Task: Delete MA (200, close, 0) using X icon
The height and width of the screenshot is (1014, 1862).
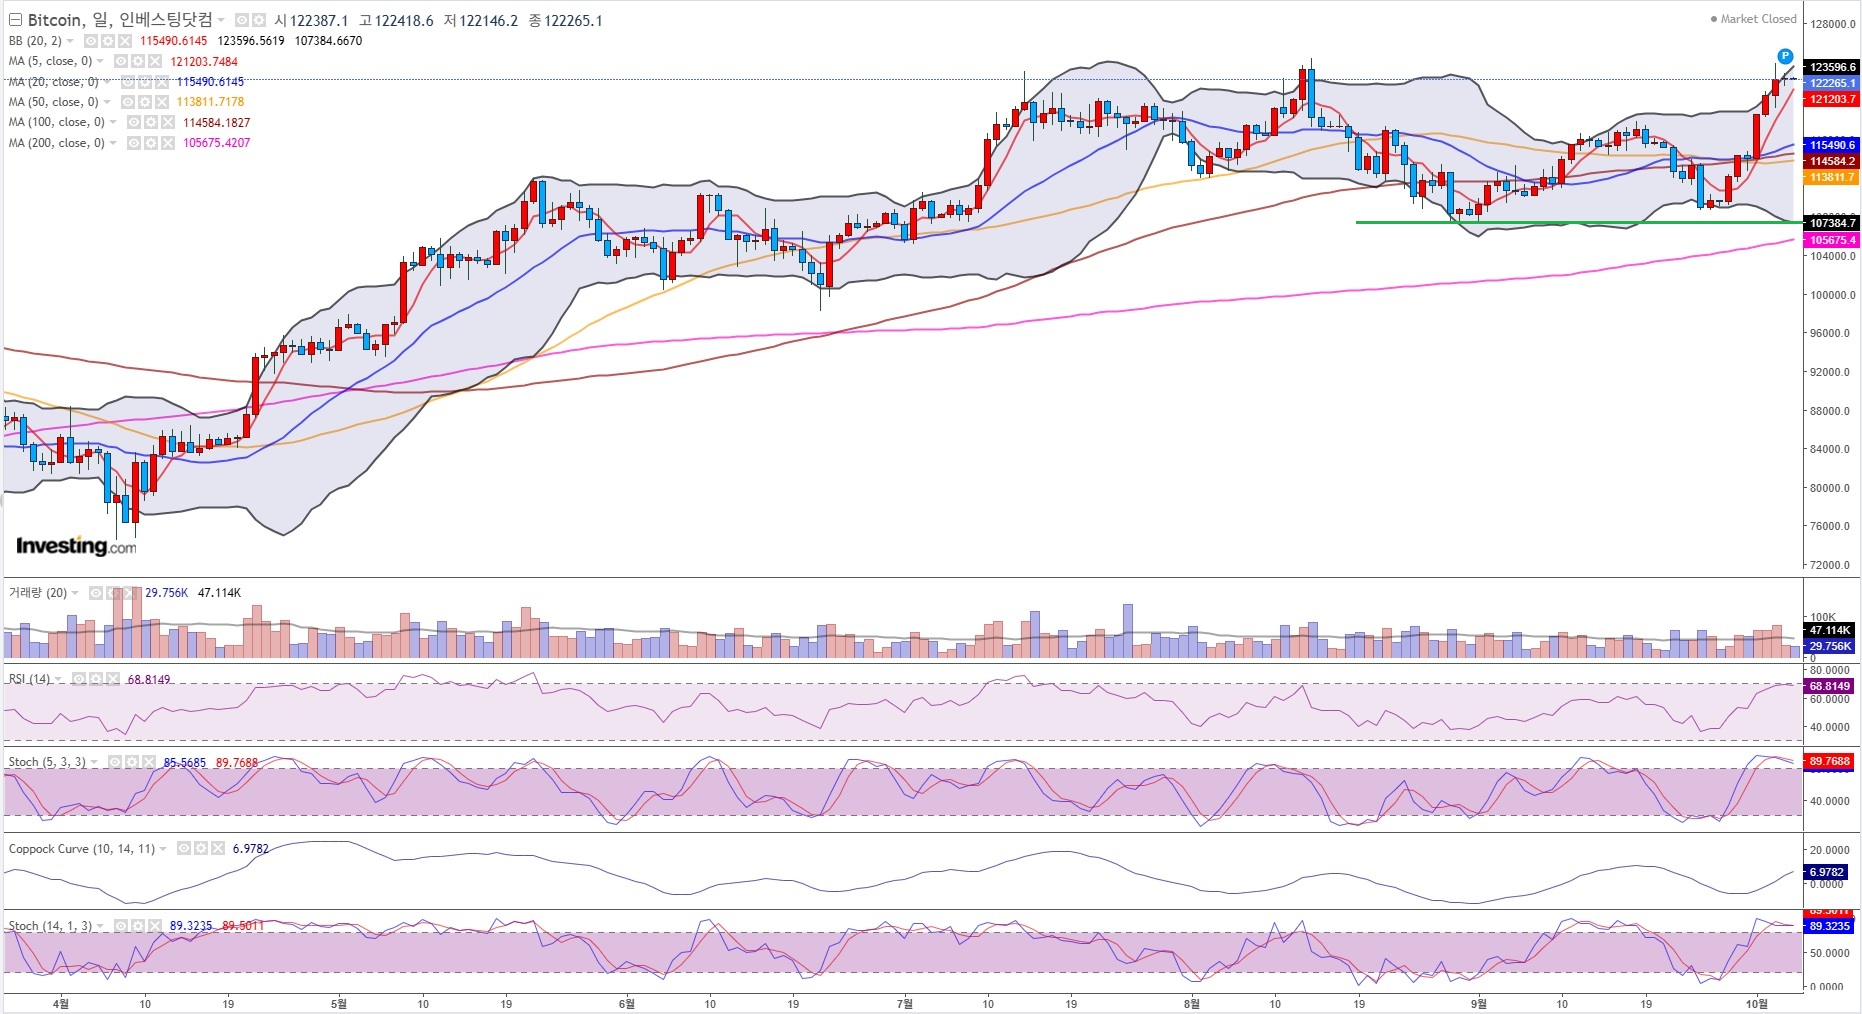Action: [168, 143]
